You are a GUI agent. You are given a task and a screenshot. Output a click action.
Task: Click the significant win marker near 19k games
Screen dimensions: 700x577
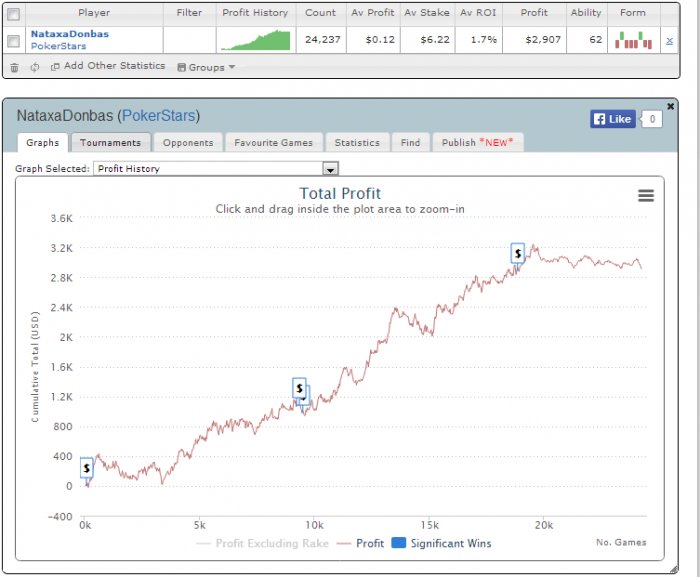point(517,253)
